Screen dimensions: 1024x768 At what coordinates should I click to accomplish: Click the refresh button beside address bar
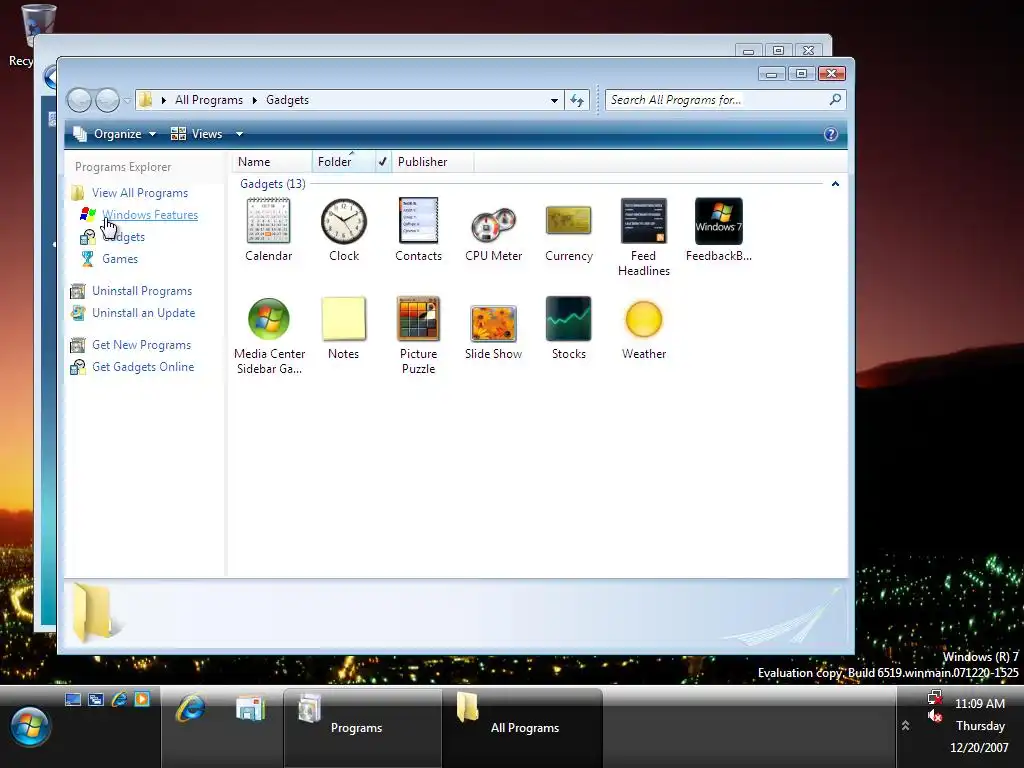tap(577, 100)
